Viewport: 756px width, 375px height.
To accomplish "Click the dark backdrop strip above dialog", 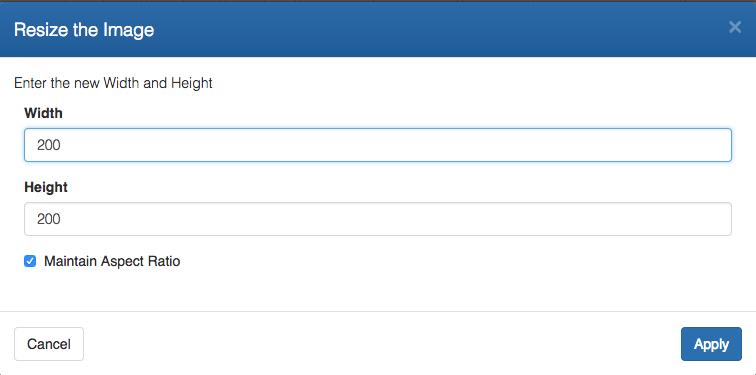I will [378, 1].
